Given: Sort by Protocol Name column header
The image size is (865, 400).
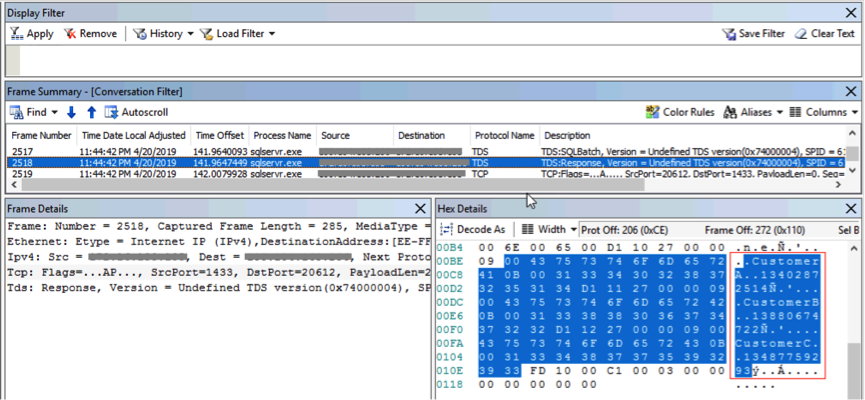Looking at the screenshot, I should click(502, 135).
